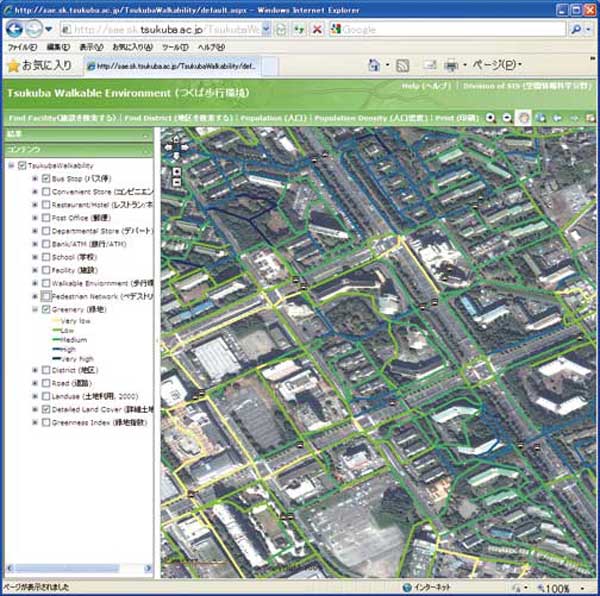600x596 pixels.
Task: Click the お気に入り favorites star button
Action: [39, 66]
